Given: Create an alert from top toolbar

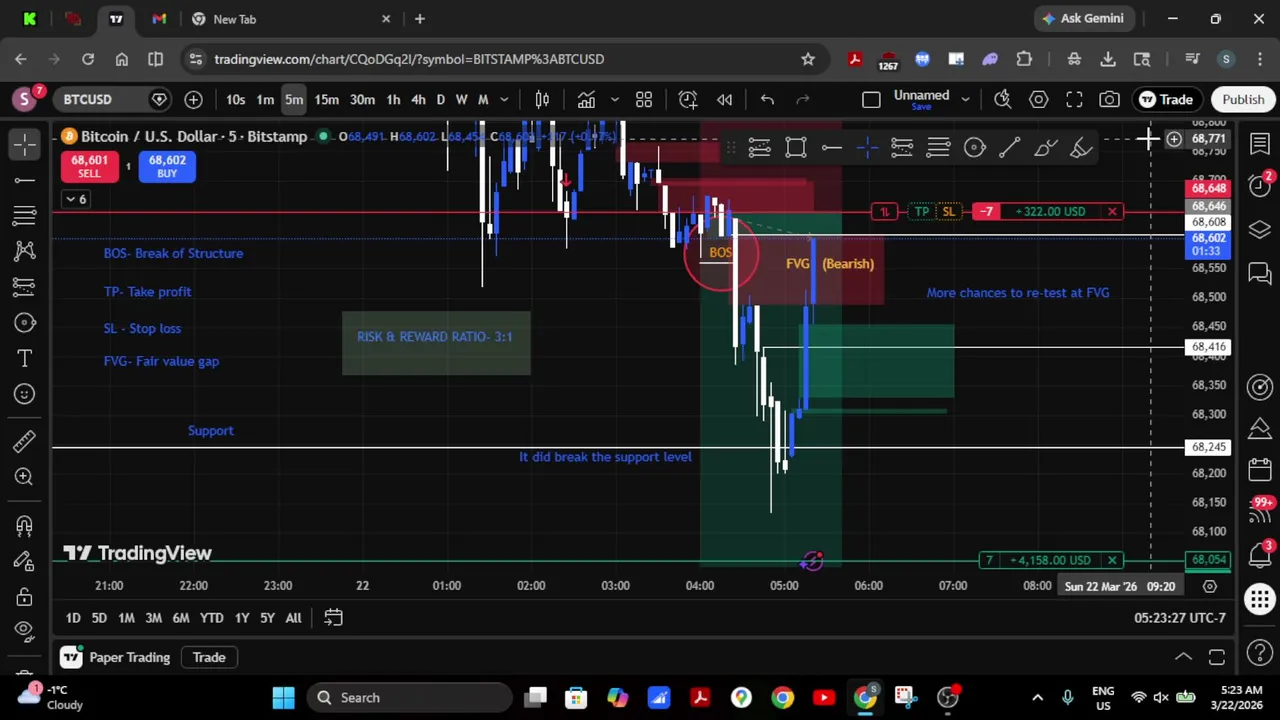Looking at the screenshot, I should click(688, 99).
